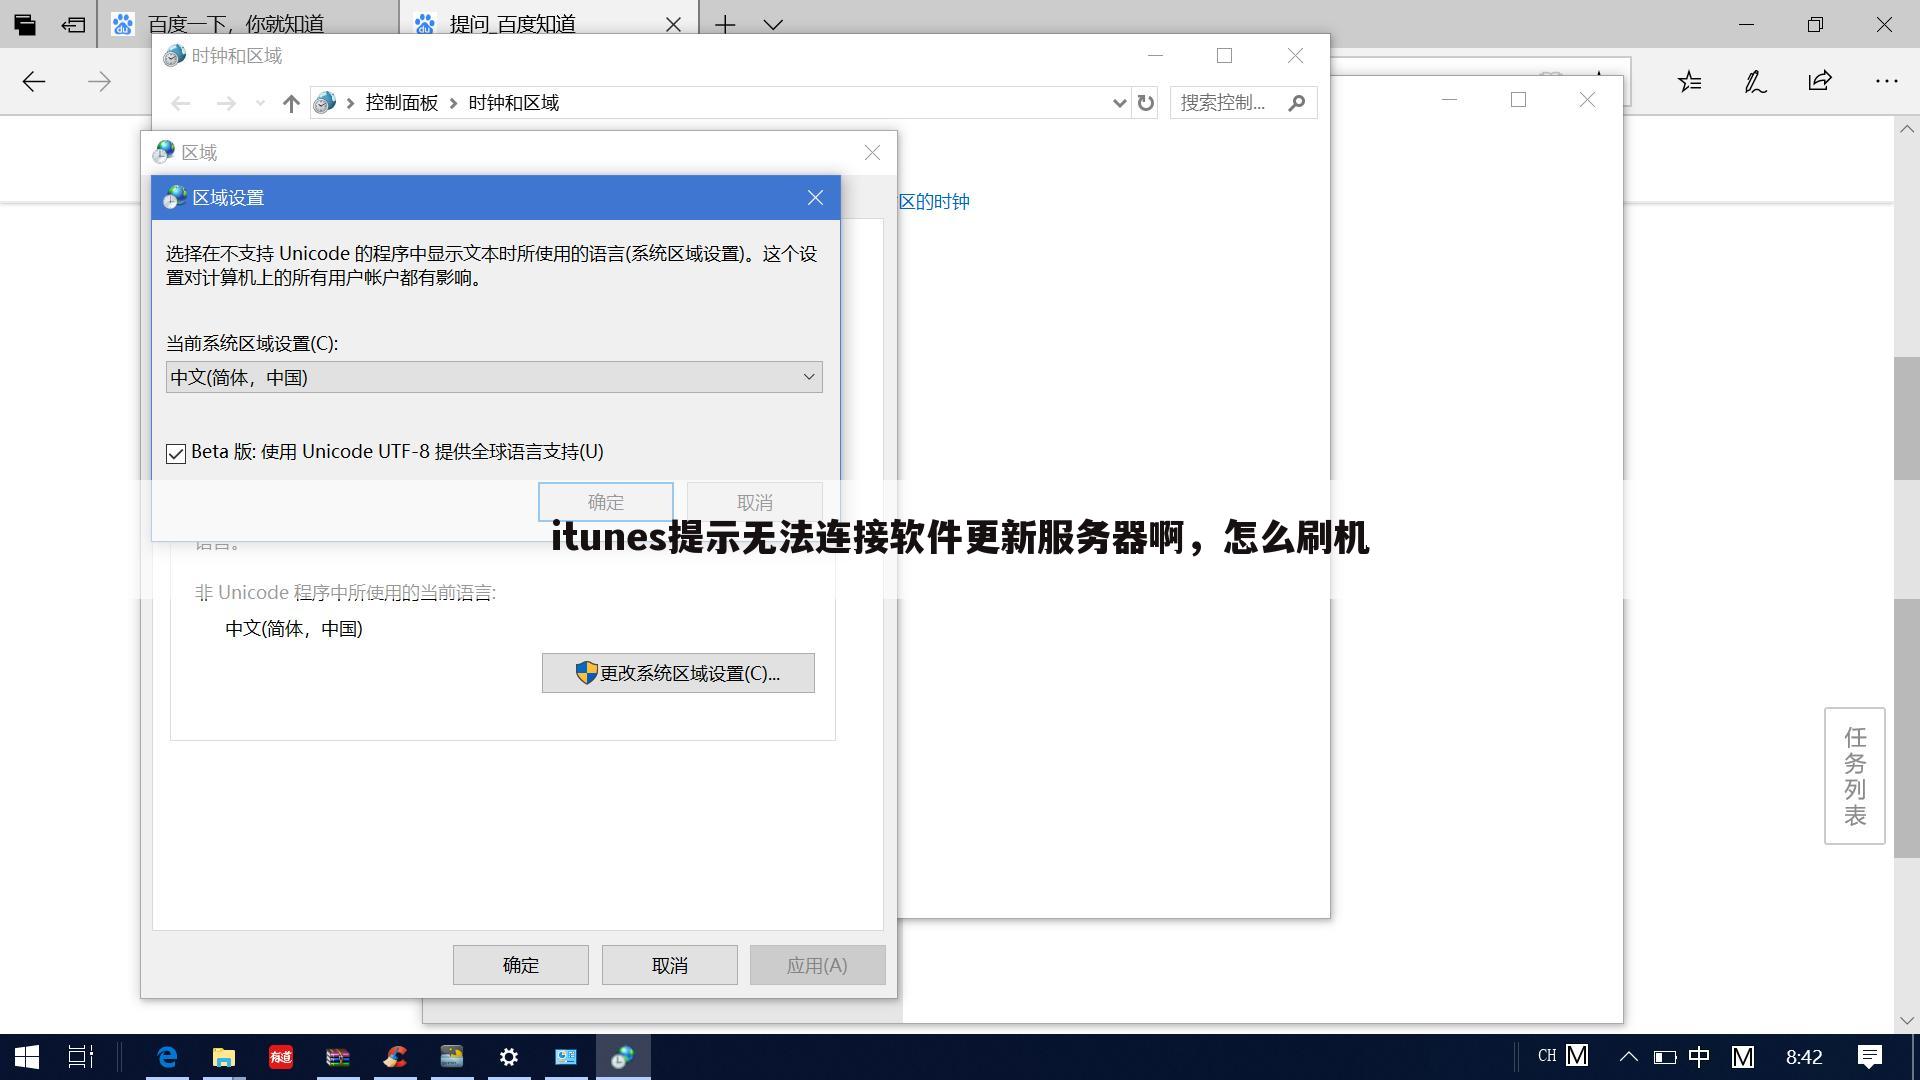The image size is (1920, 1080).
Task: Open the 任务列表 side panel
Action: pyautogui.click(x=1855, y=776)
